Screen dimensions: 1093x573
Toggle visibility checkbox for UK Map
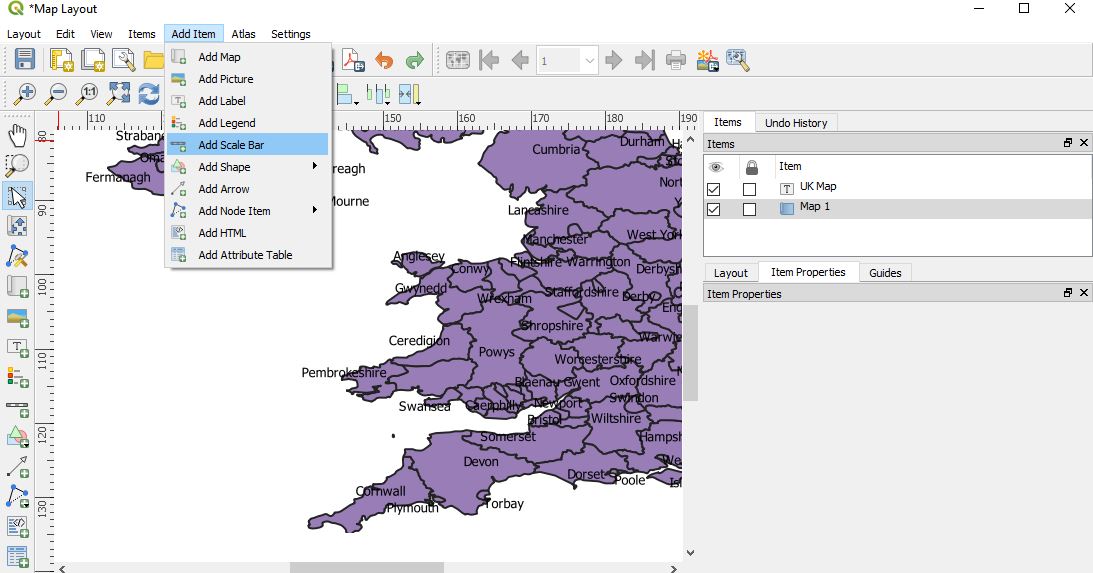click(x=713, y=188)
